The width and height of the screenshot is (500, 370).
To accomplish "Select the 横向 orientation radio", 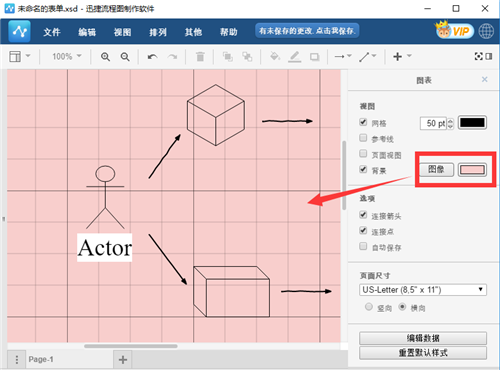I will pyautogui.click(x=402, y=307).
